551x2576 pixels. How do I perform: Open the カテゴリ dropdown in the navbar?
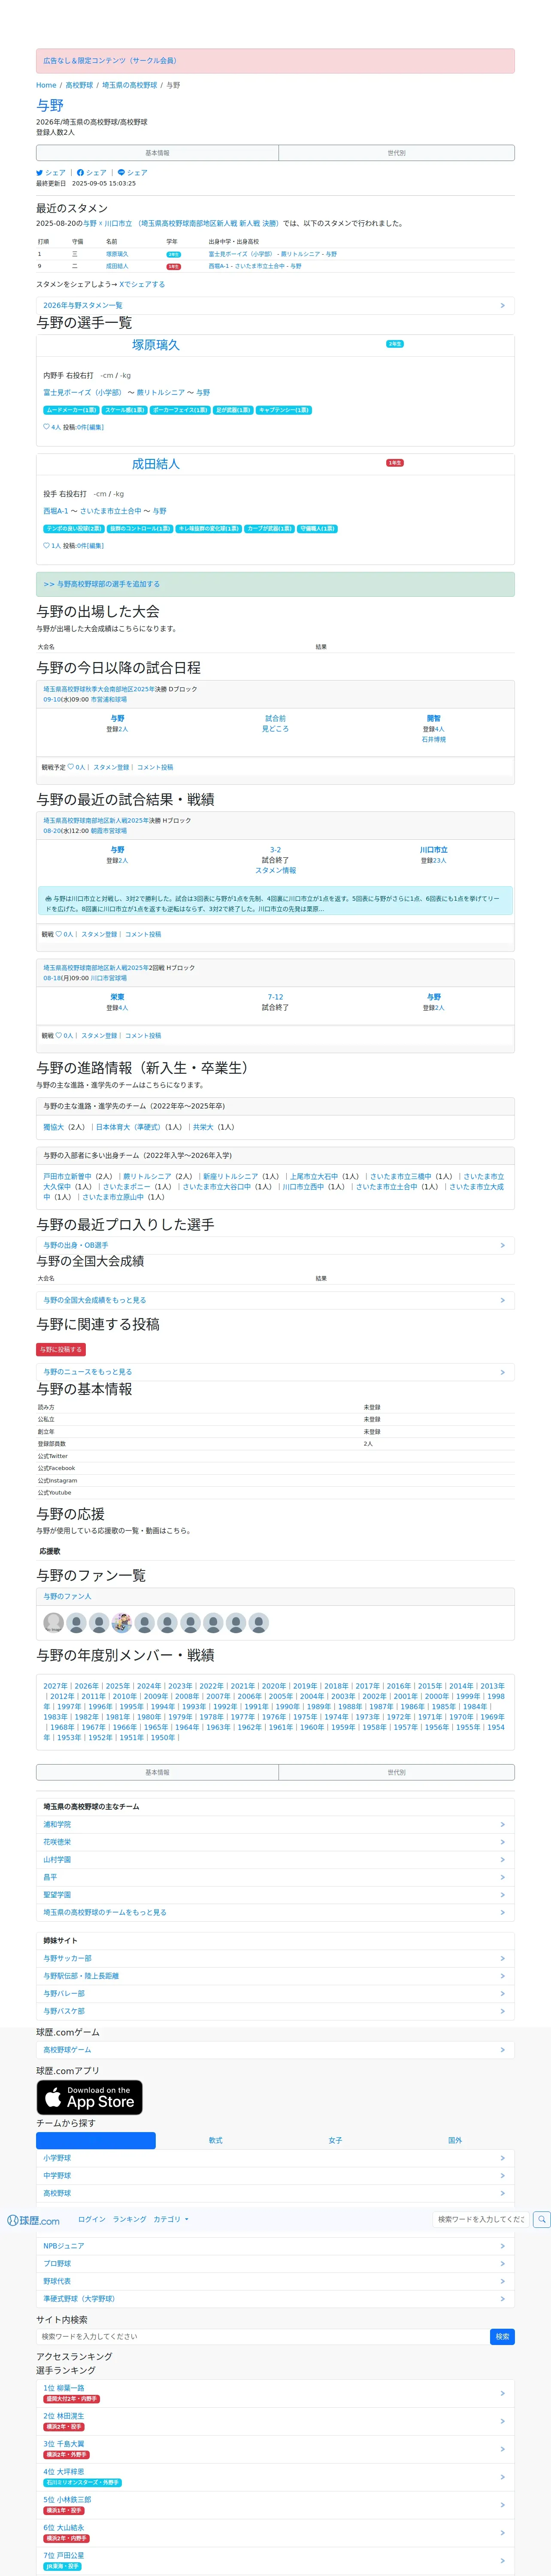170,2219
